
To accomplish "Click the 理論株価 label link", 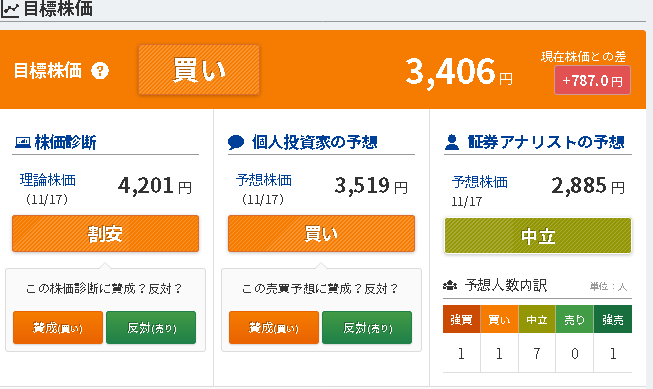I will point(48,180).
